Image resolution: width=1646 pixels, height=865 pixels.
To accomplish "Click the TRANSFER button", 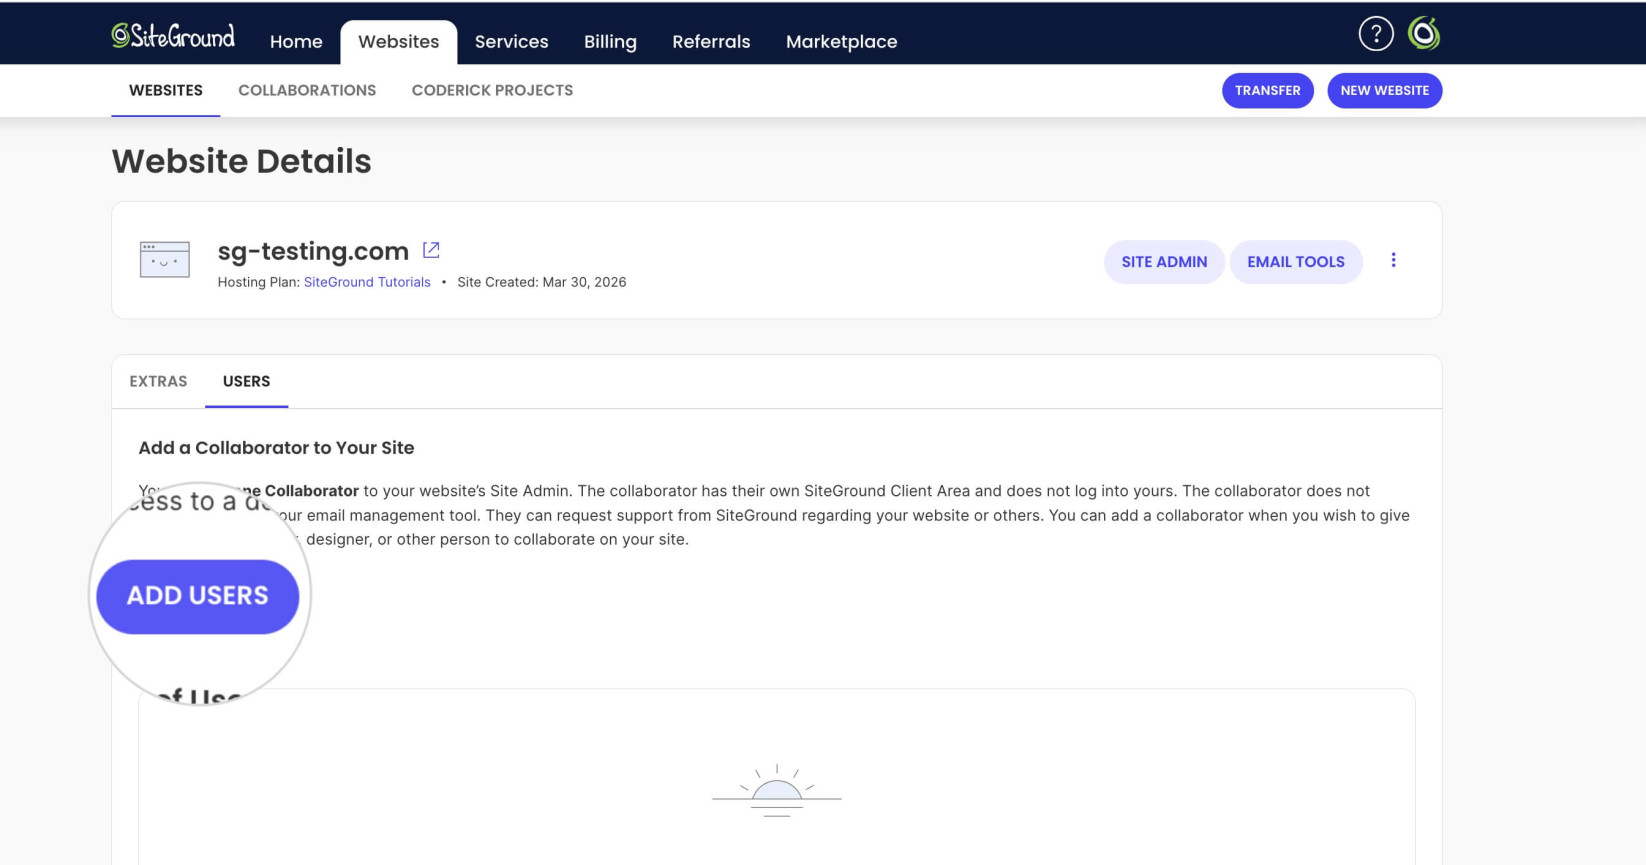I will 1267,90.
